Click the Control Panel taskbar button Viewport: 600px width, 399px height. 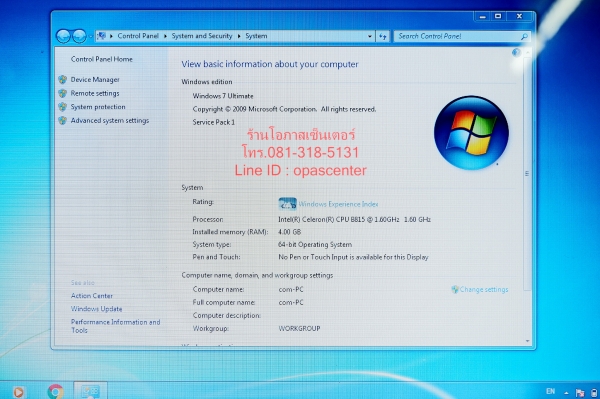click(x=90, y=391)
